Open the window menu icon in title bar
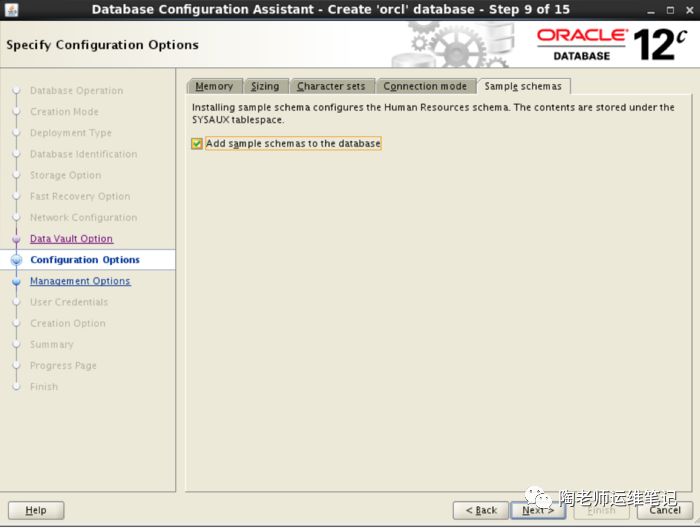This screenshot has width=700, height=530. click(x=10, y=9)
